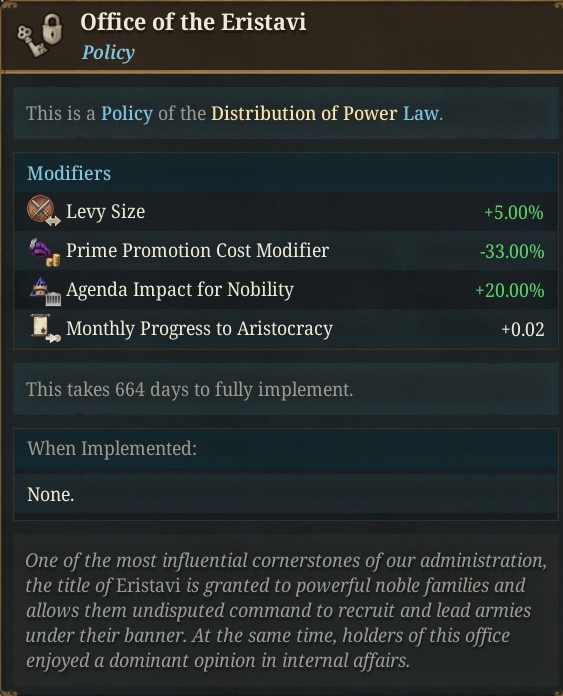Click the +20.00% agenda impact value
This screenshot has width=563, height=696.
(510, 291)
